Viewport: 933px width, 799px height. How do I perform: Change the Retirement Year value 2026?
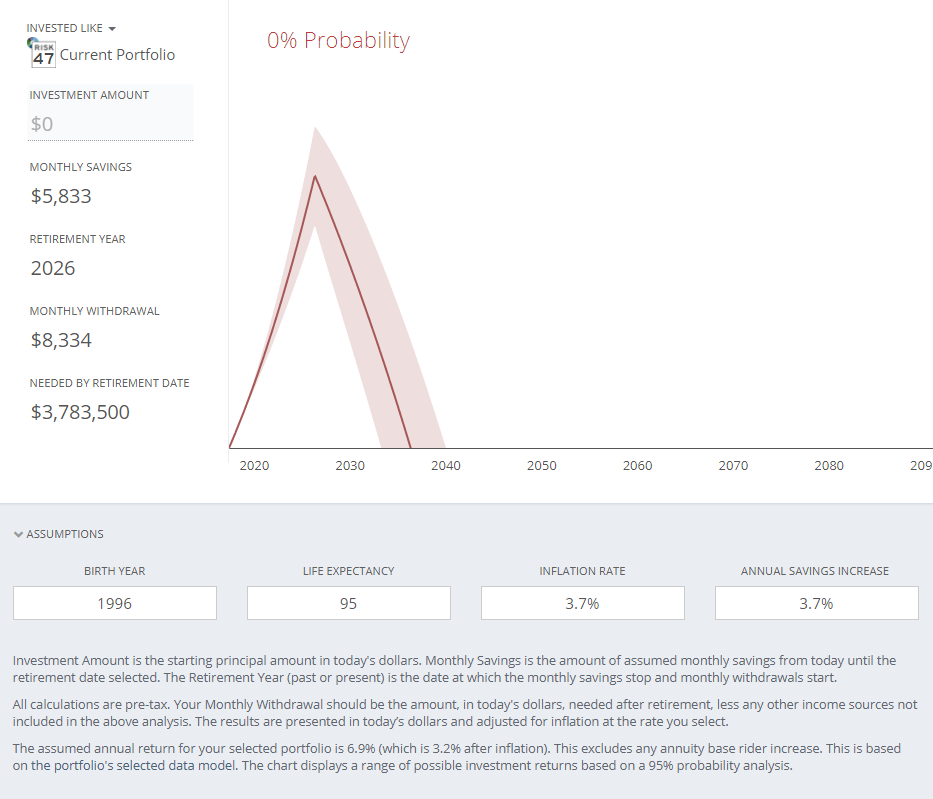point(53,268)
